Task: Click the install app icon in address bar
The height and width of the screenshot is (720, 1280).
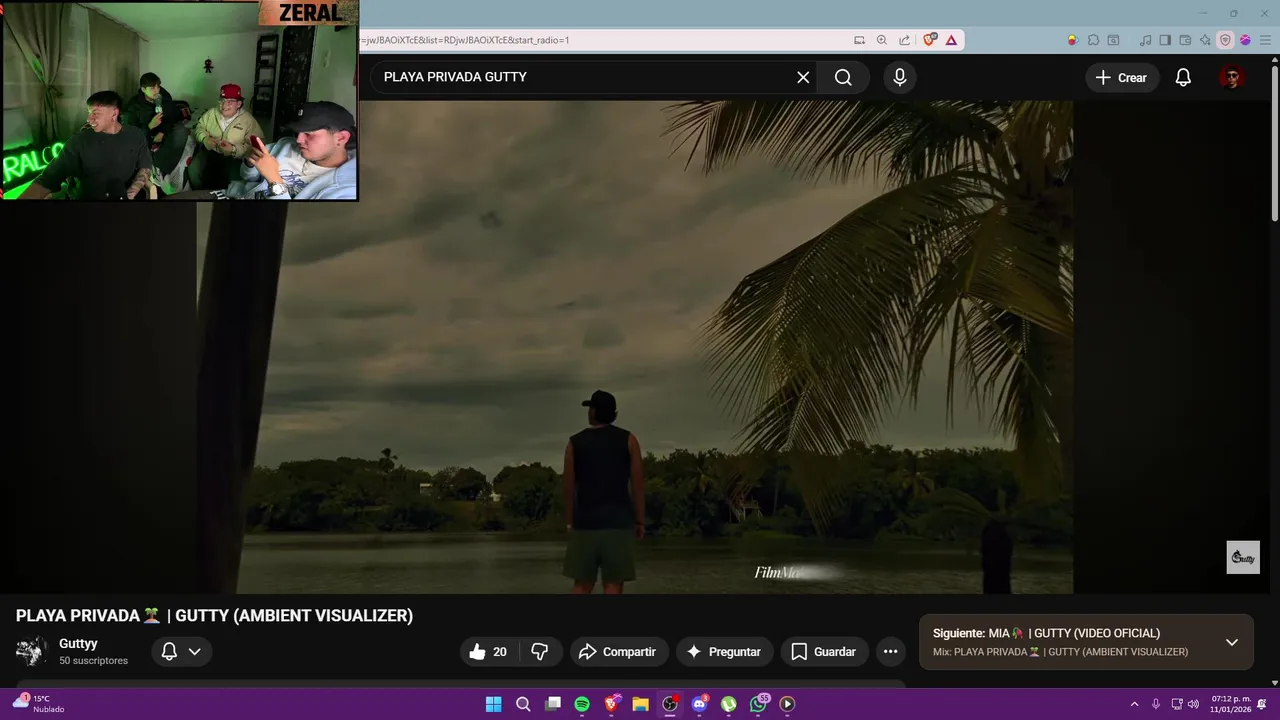Action: [x=859, y=40]
